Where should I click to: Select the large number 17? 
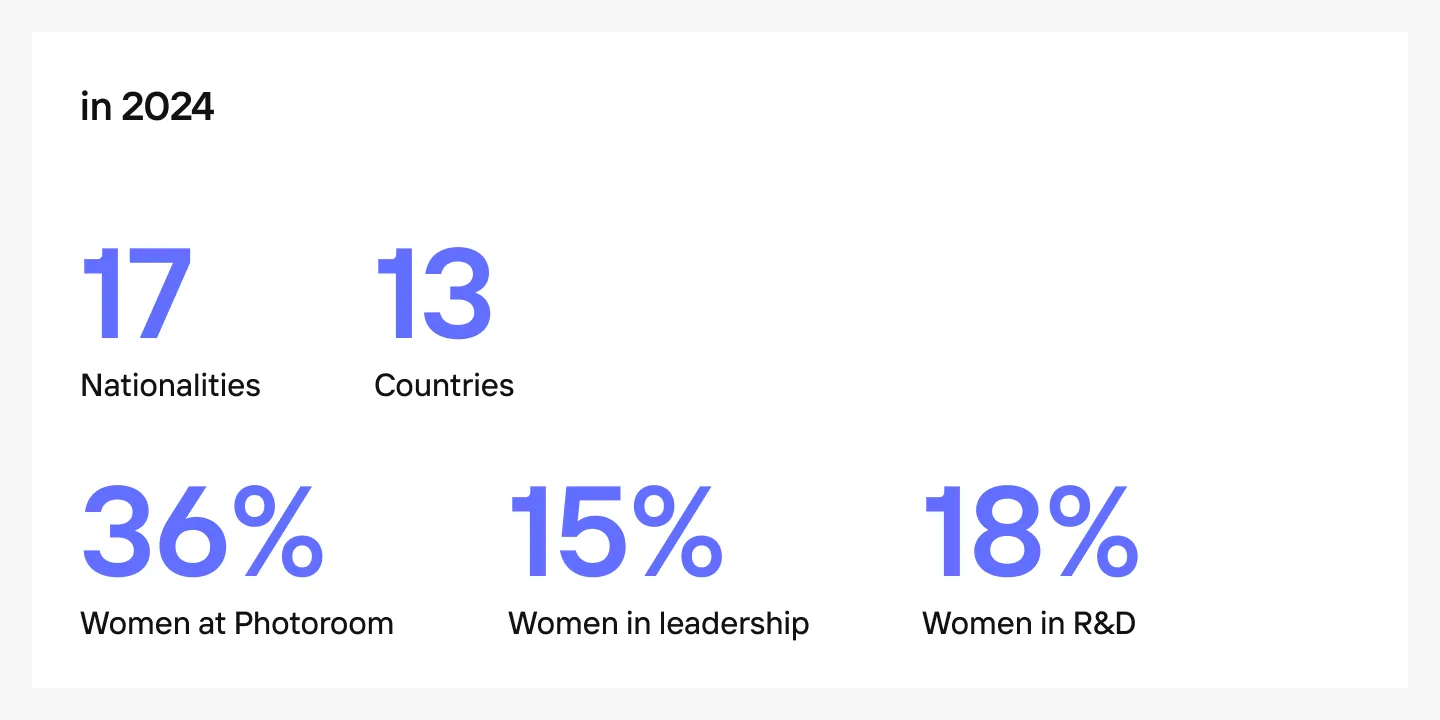(x=135, y=295)
